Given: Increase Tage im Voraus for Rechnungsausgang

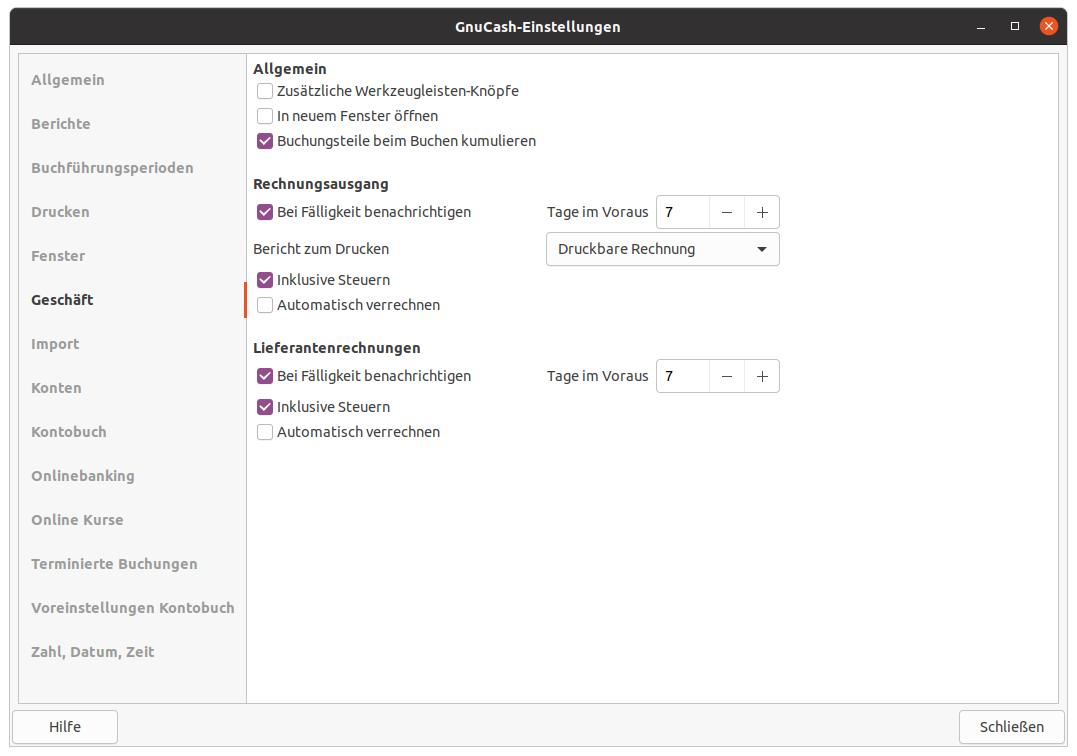Looking at the screenshot, I should [x=762, y=212].
